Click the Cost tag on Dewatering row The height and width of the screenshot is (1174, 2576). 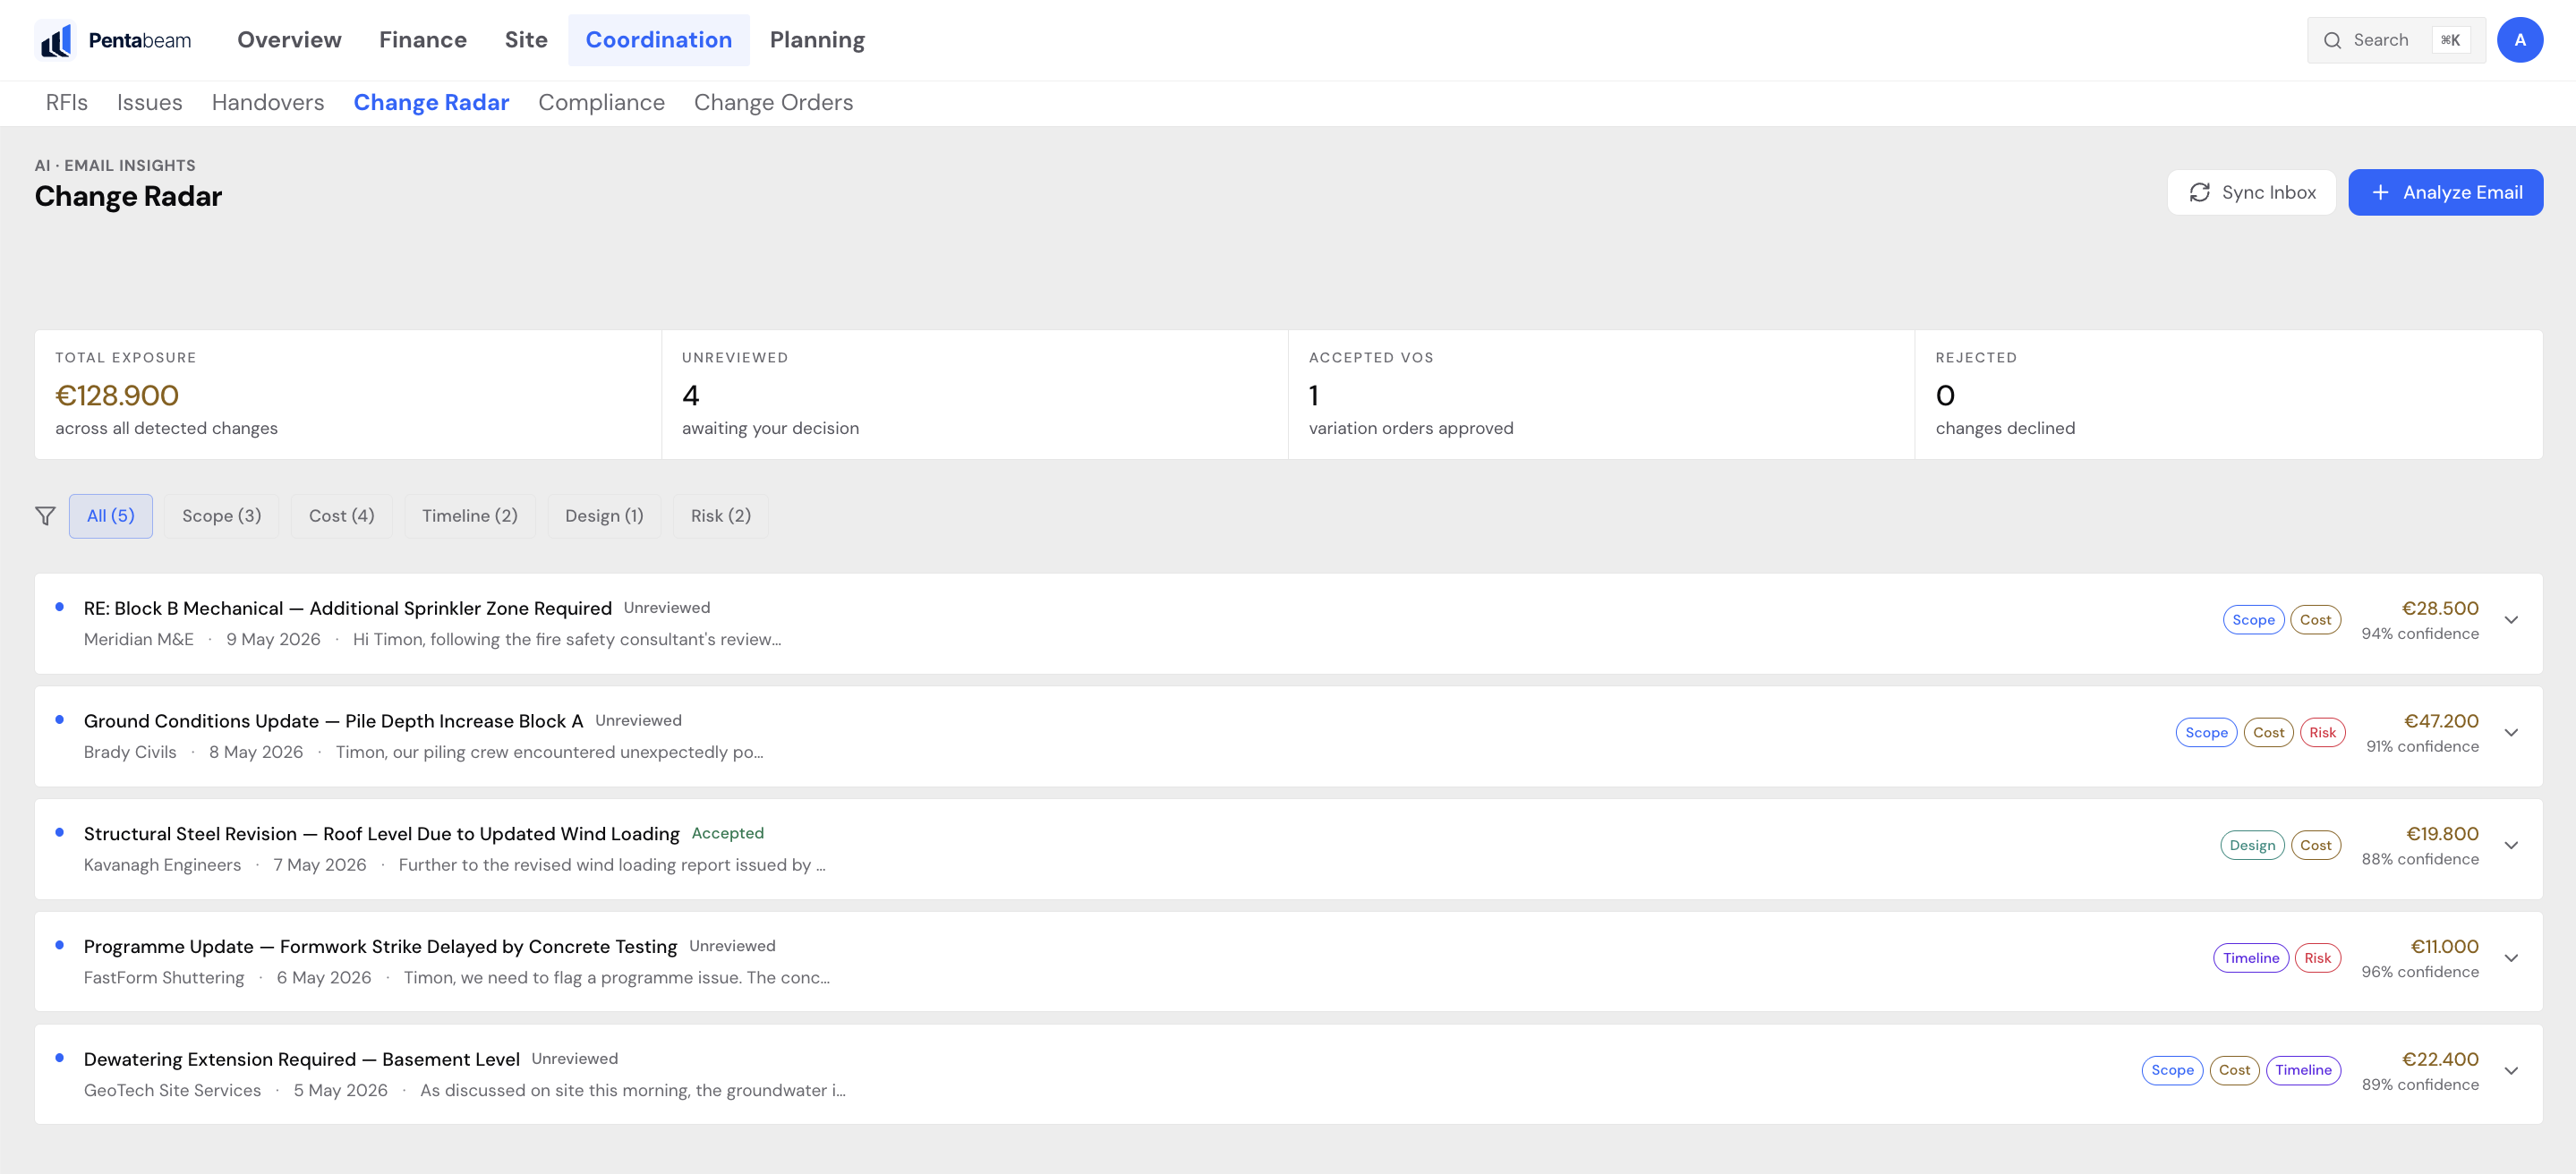pos(2234,1070)
